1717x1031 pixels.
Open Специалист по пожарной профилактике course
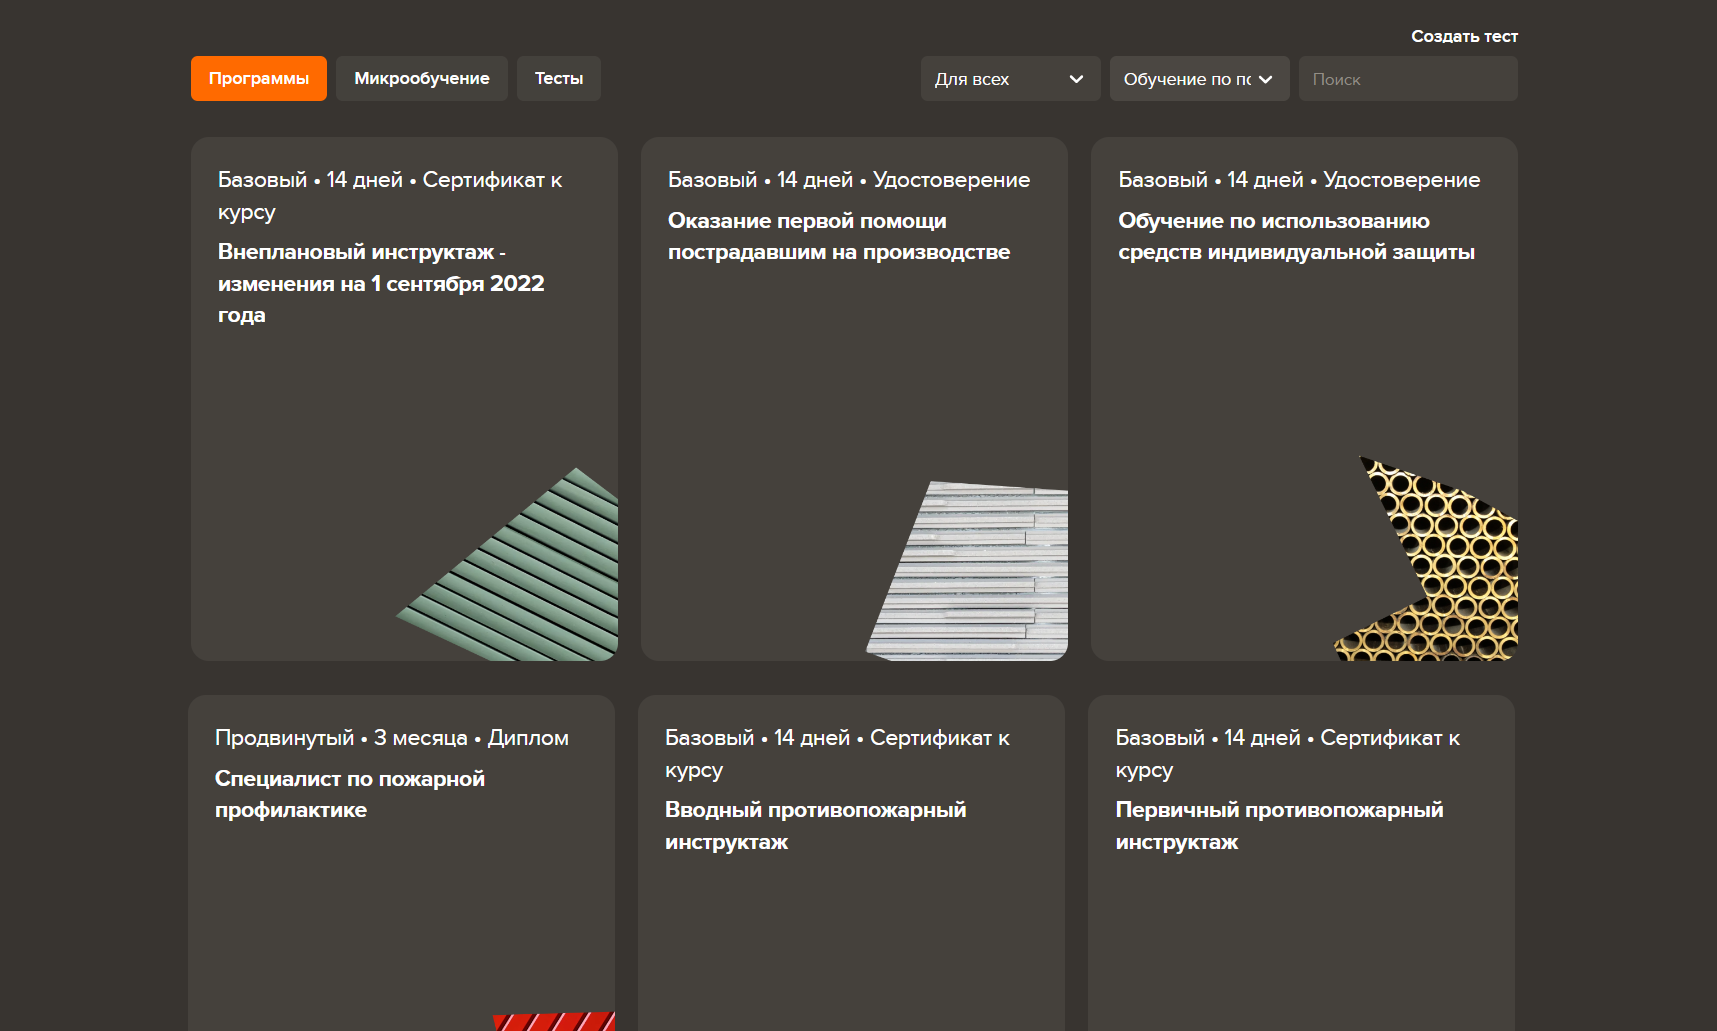(x=349, y=794)
